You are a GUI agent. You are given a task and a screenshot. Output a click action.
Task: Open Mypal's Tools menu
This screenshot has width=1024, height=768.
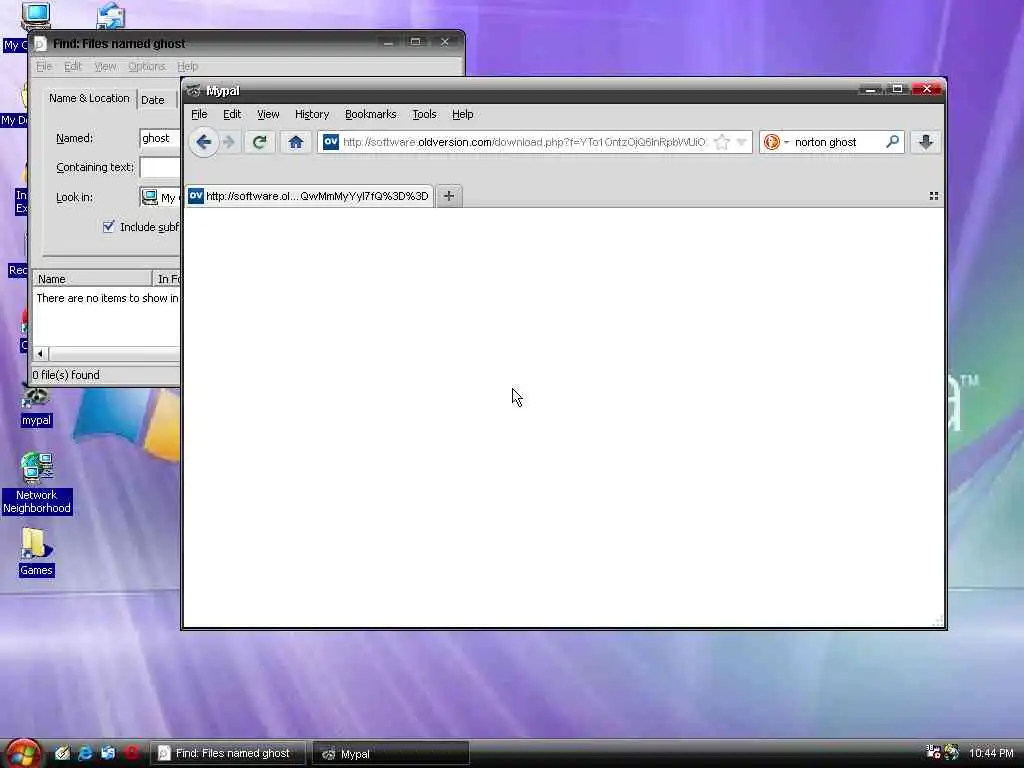point(424,114)
